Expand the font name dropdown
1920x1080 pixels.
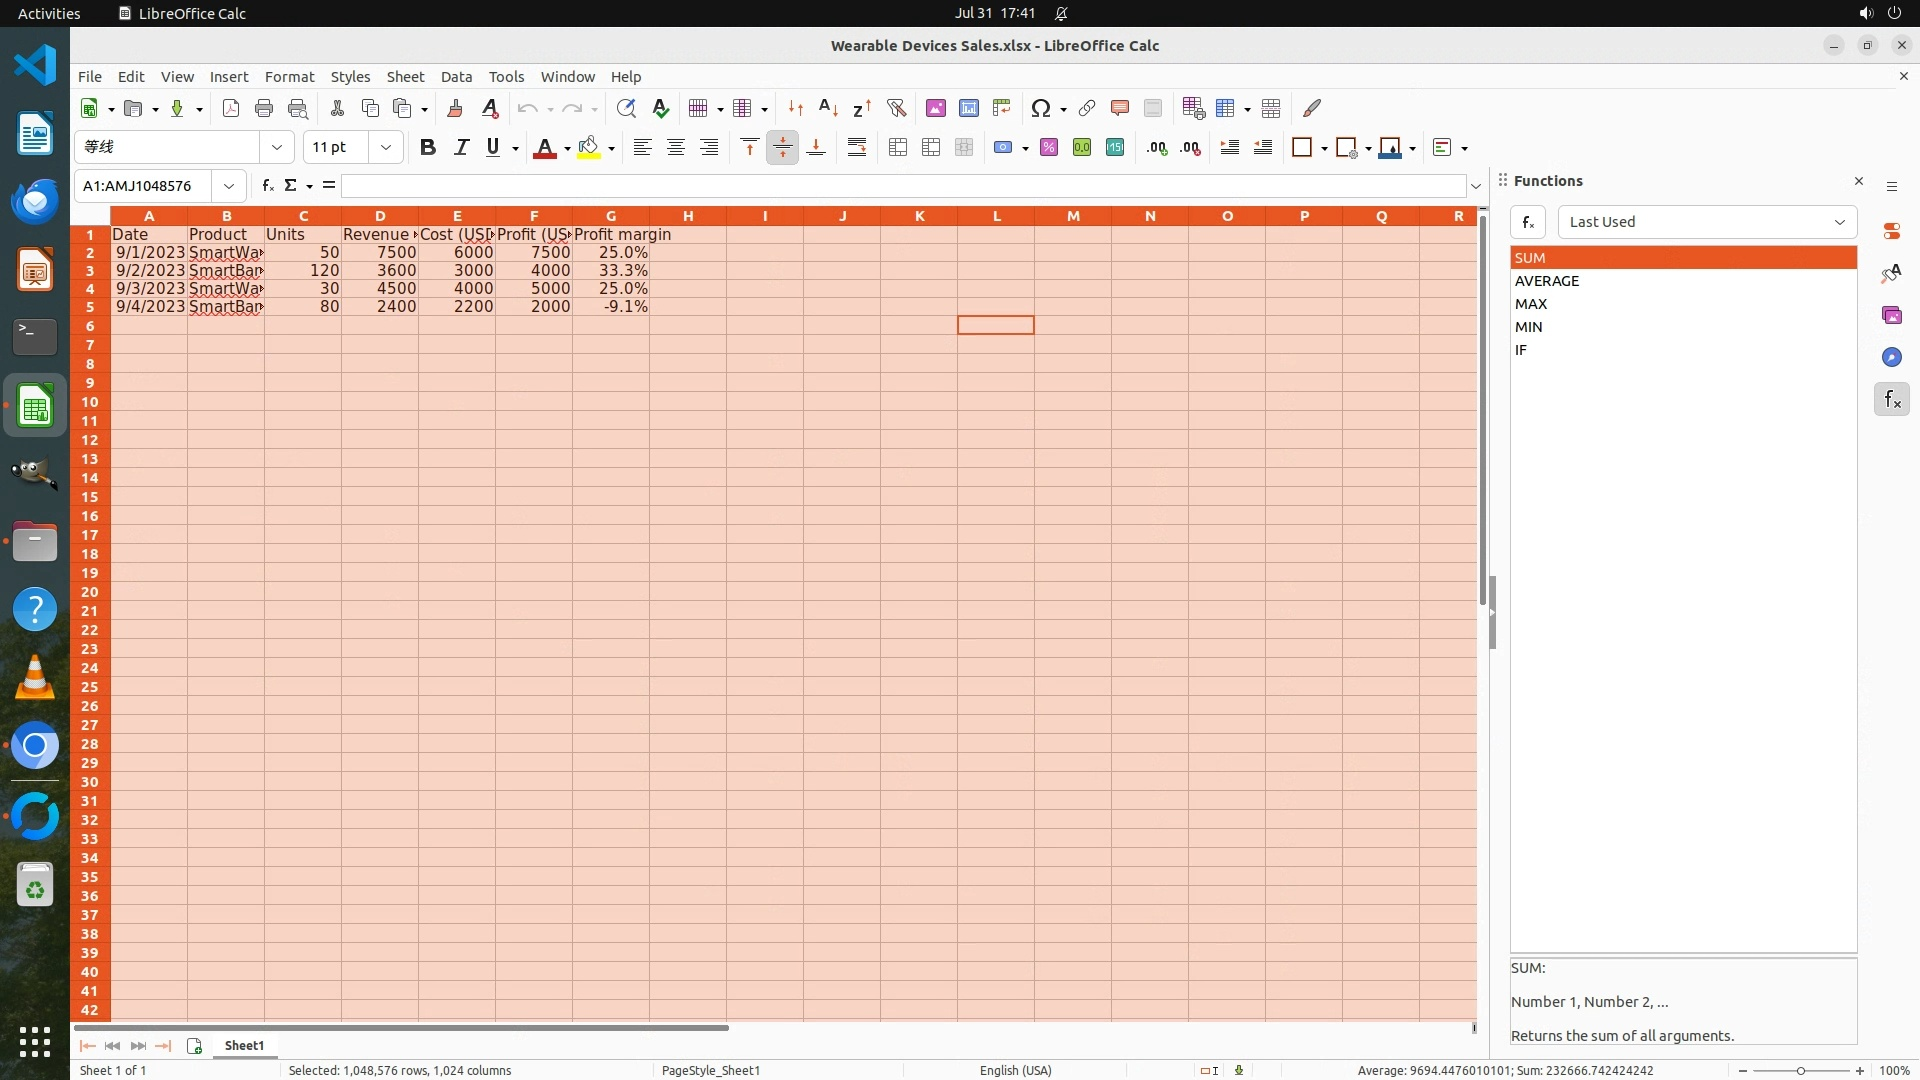277,147
